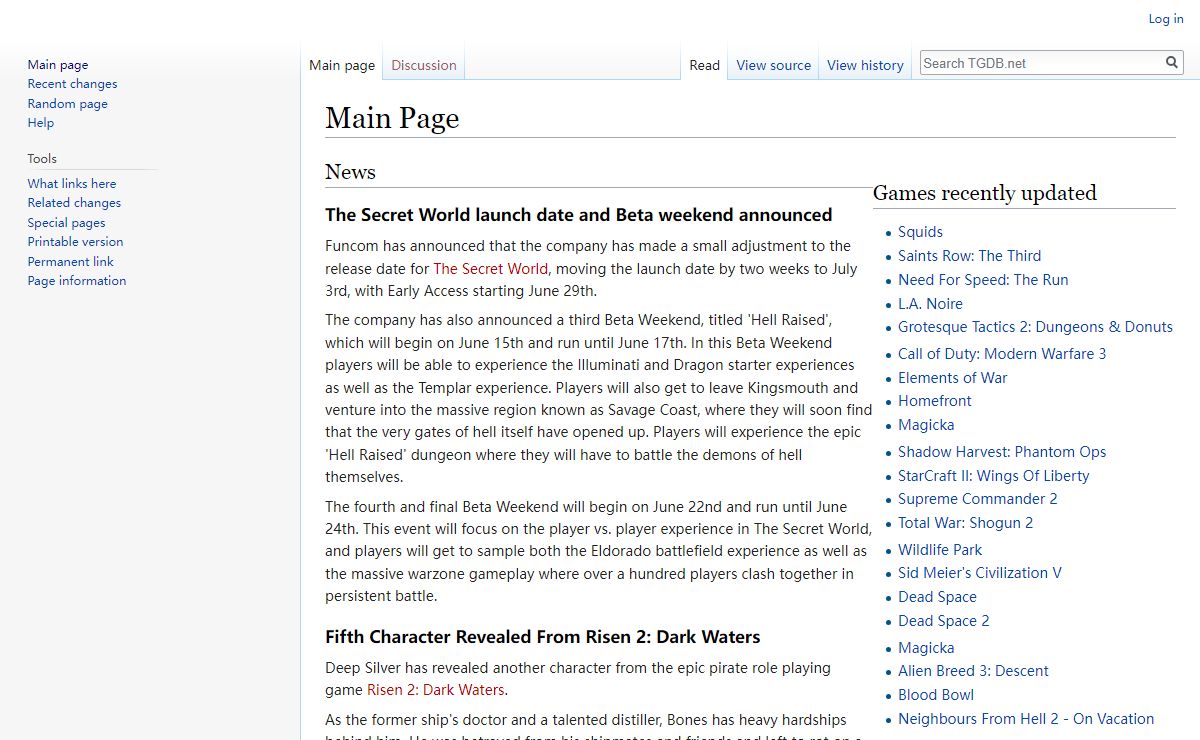Image resolution: width=1200 pixels, height=740 pixels.
Task: Open Sid Meier's Civilization V
Action: (980, 573)
